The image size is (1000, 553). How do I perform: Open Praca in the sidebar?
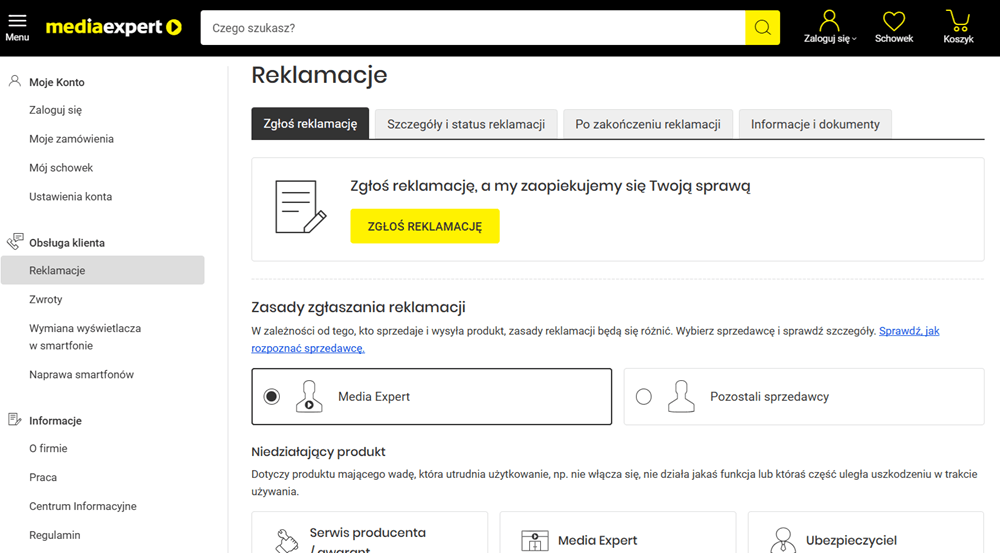pos(43,477)
